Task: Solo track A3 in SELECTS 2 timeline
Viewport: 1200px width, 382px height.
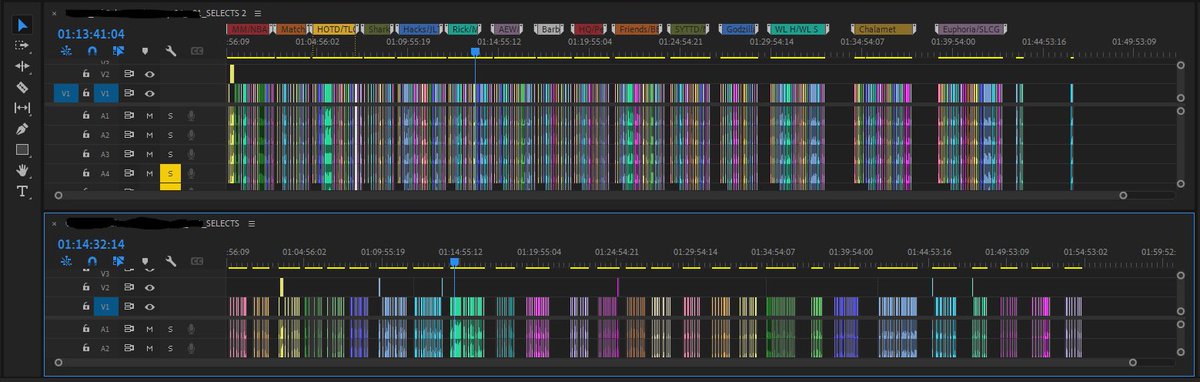Action: [x=170, y=154]
